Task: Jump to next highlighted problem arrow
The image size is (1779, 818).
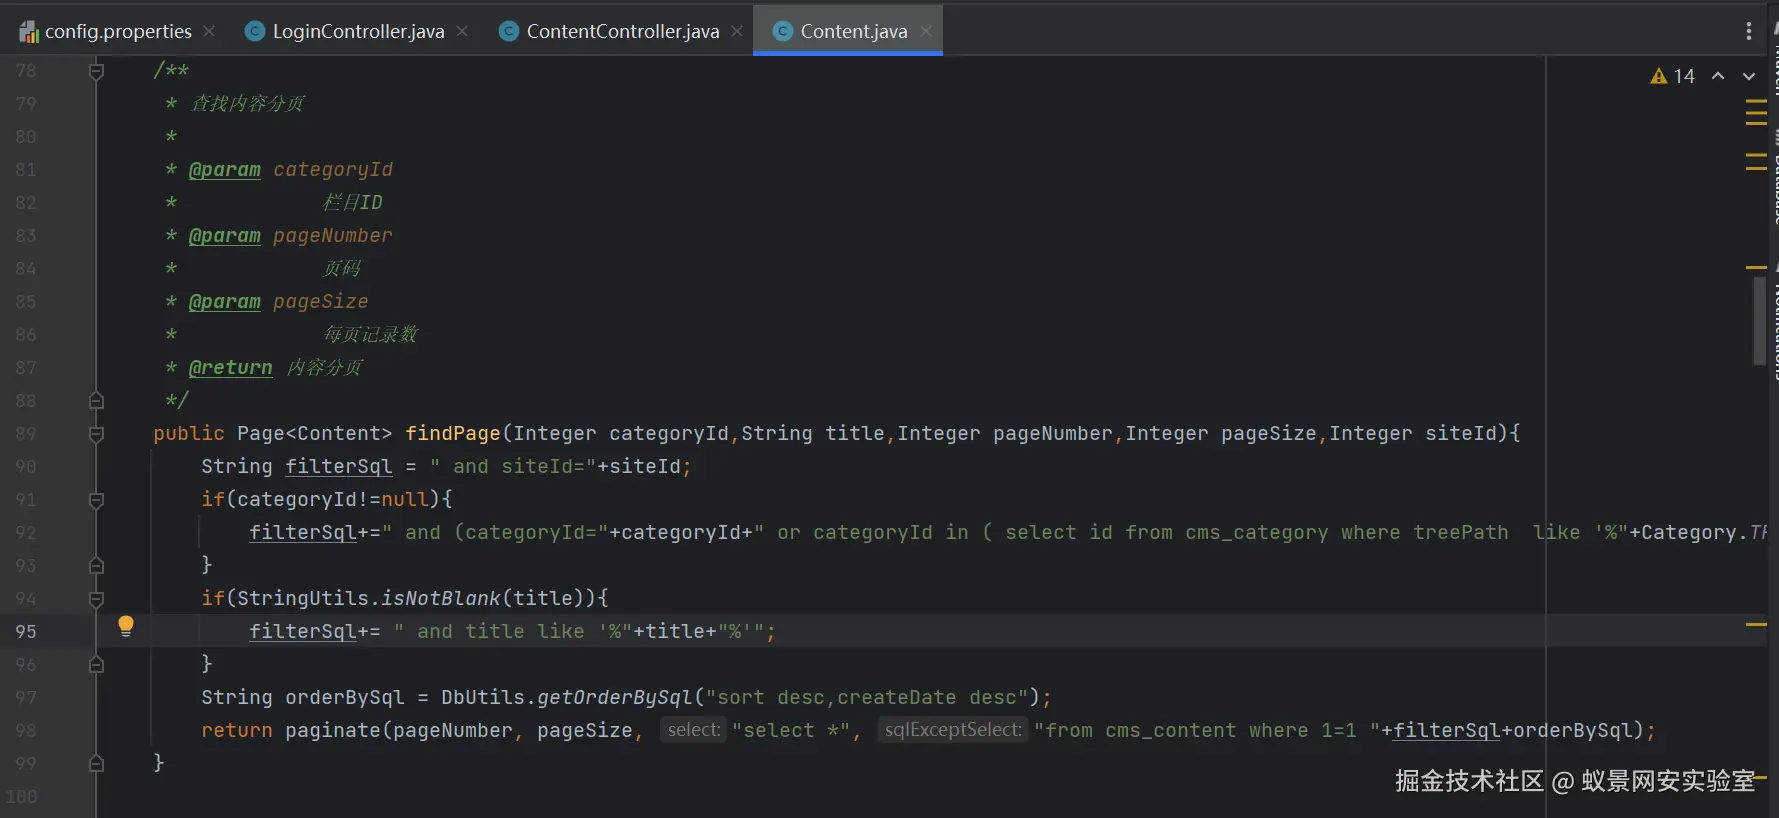Action: 1749,76
